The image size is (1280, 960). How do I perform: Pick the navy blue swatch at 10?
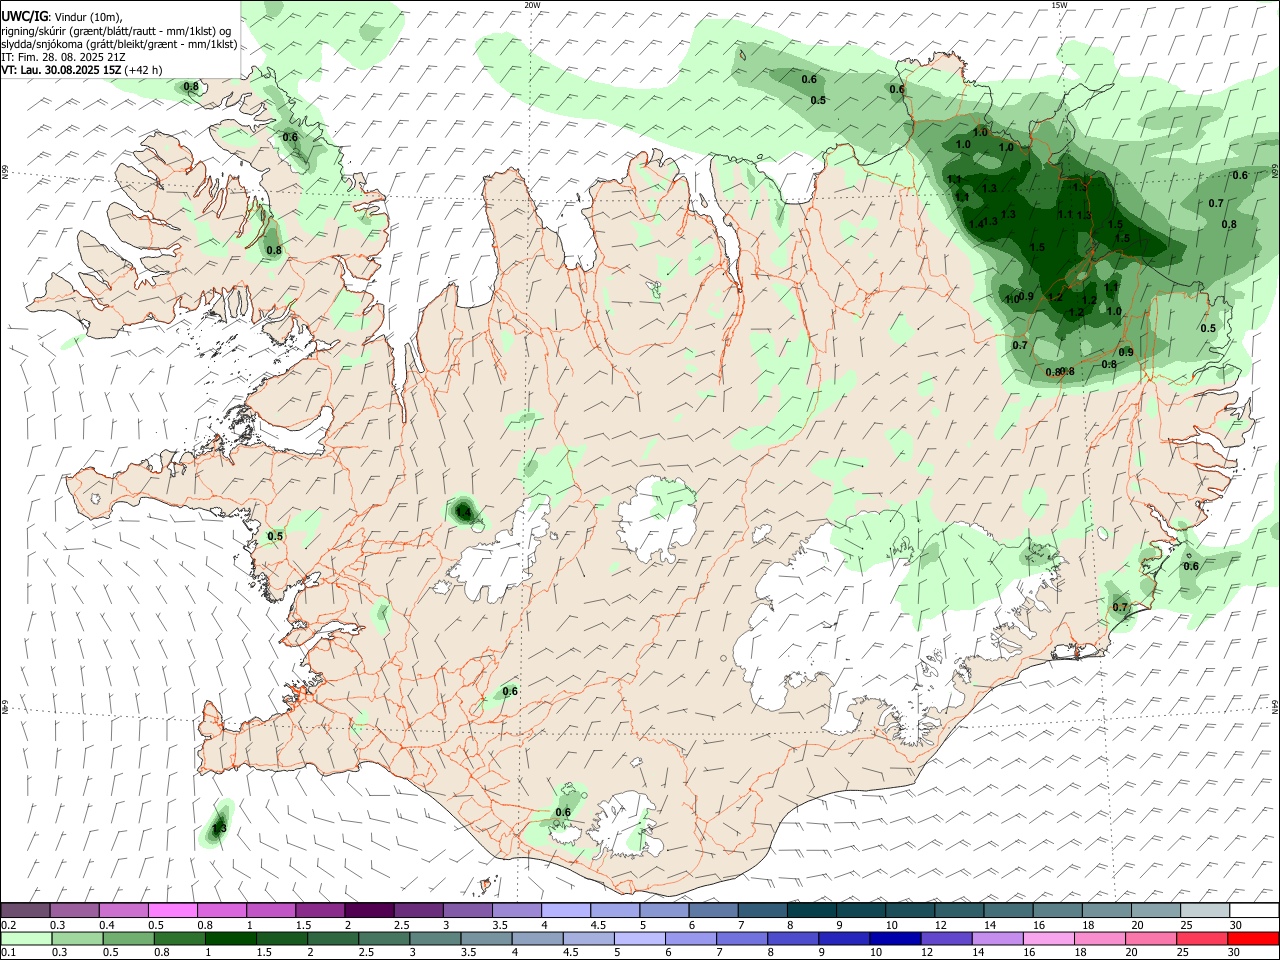coord(893,938)
